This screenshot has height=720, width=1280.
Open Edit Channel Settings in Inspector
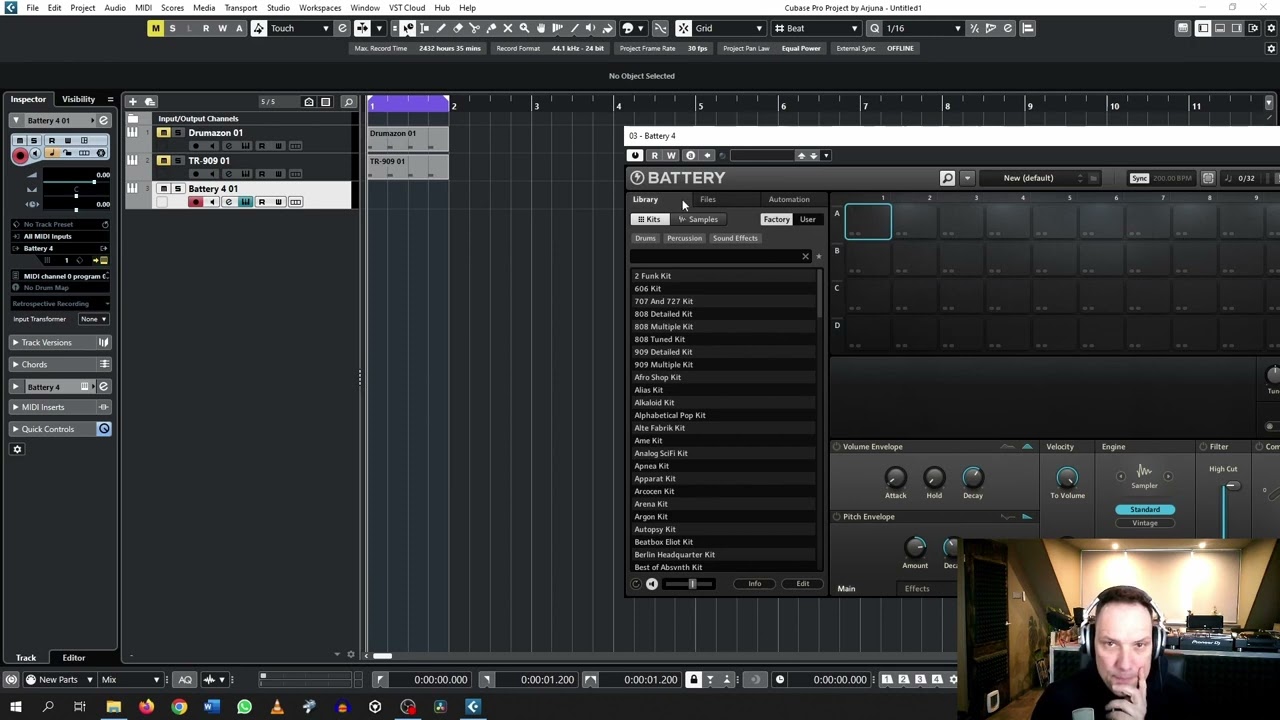tap(103, 120)
